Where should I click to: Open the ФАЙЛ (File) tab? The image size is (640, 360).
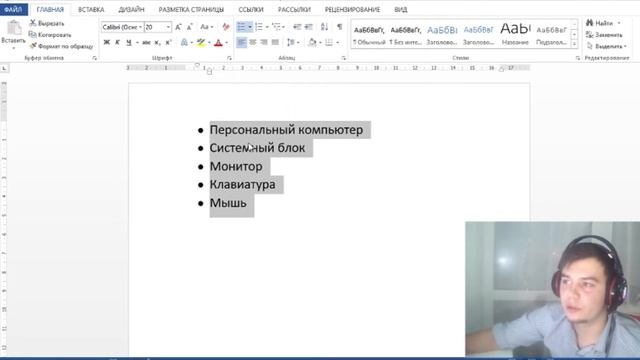(x=13, y=9)
